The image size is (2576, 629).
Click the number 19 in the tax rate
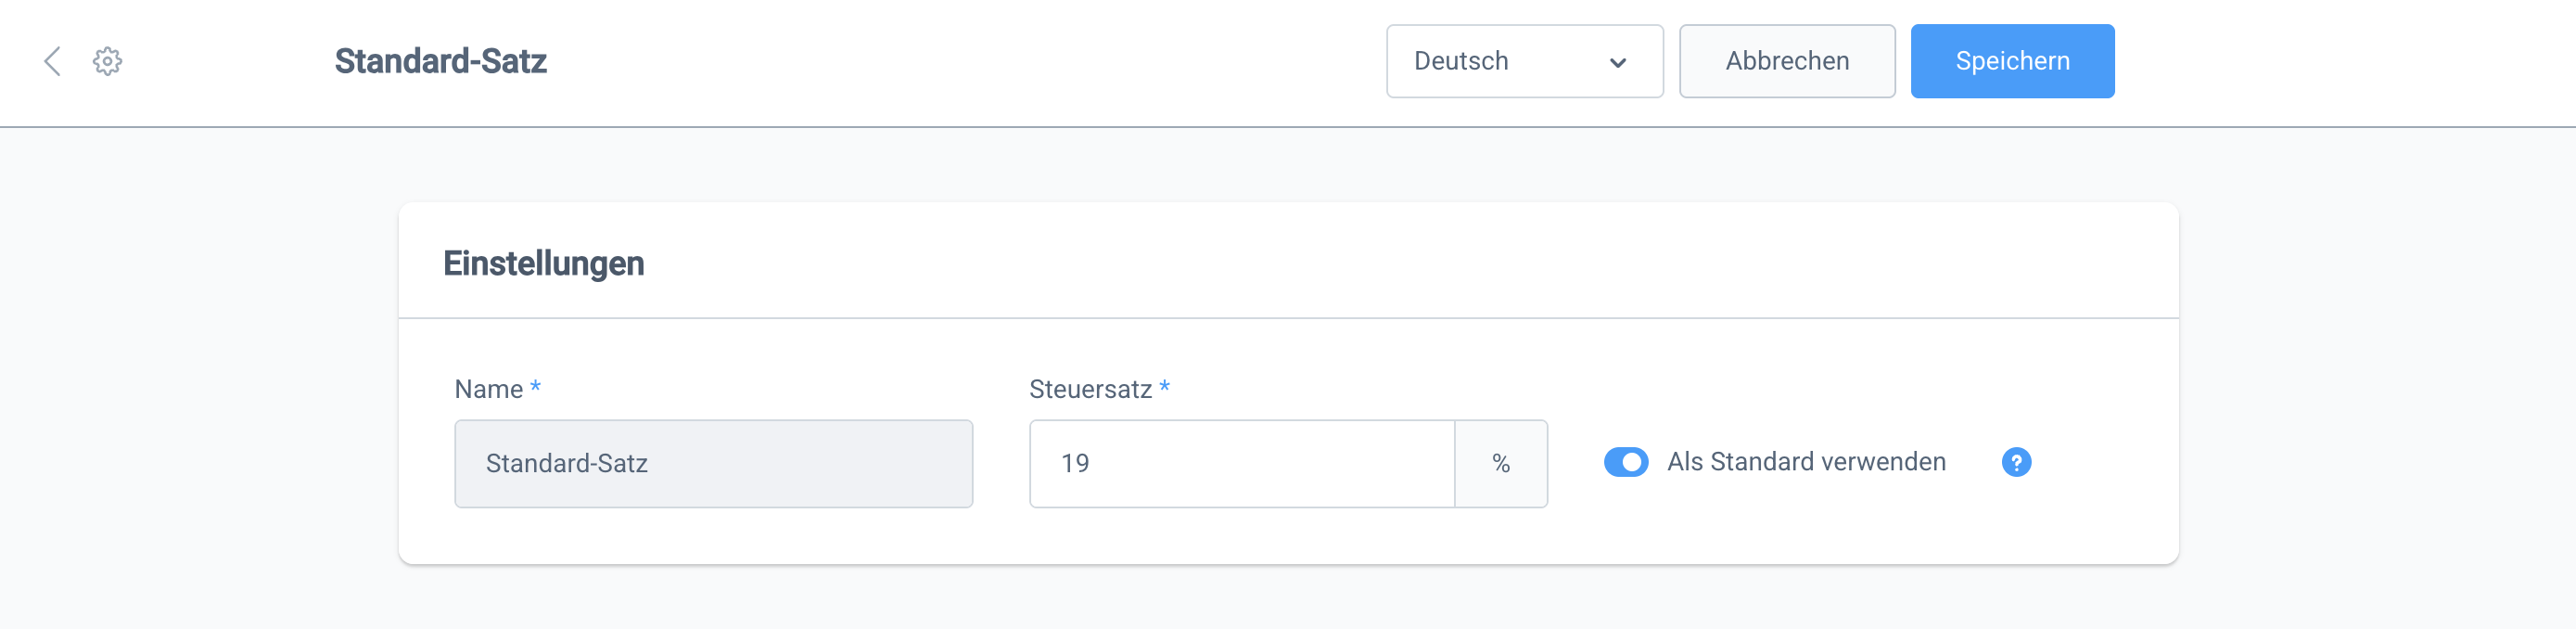click(1075, 463)
